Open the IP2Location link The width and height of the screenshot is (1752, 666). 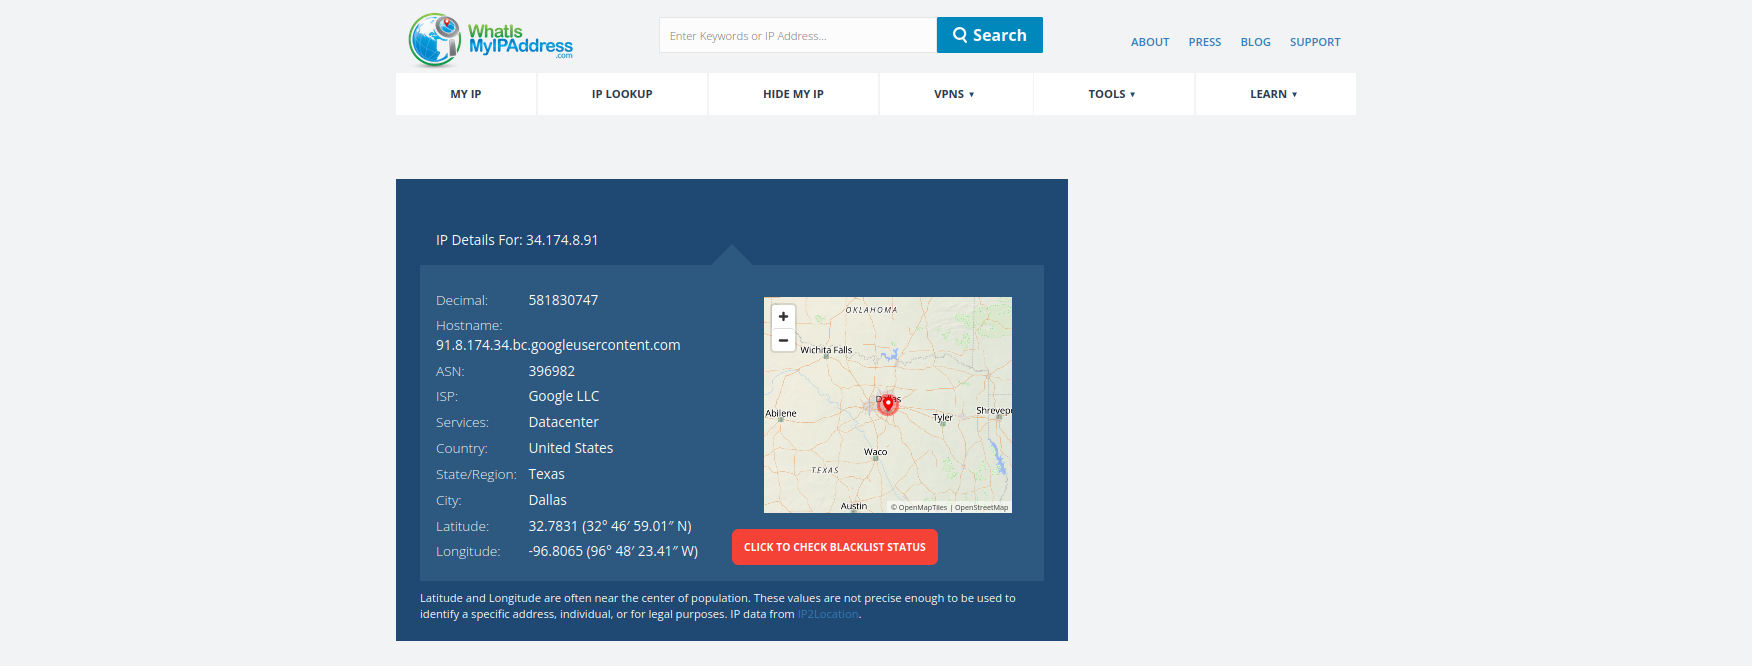[828, 614]
